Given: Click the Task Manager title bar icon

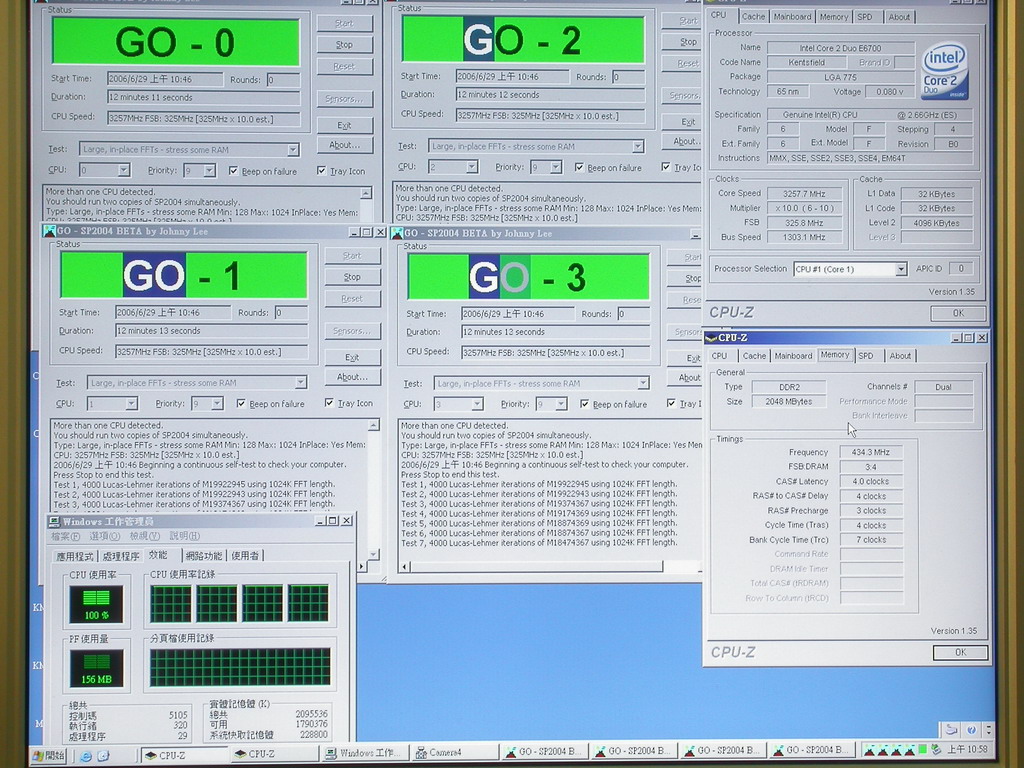Looking at the screenshot, I should click(54, 521).
